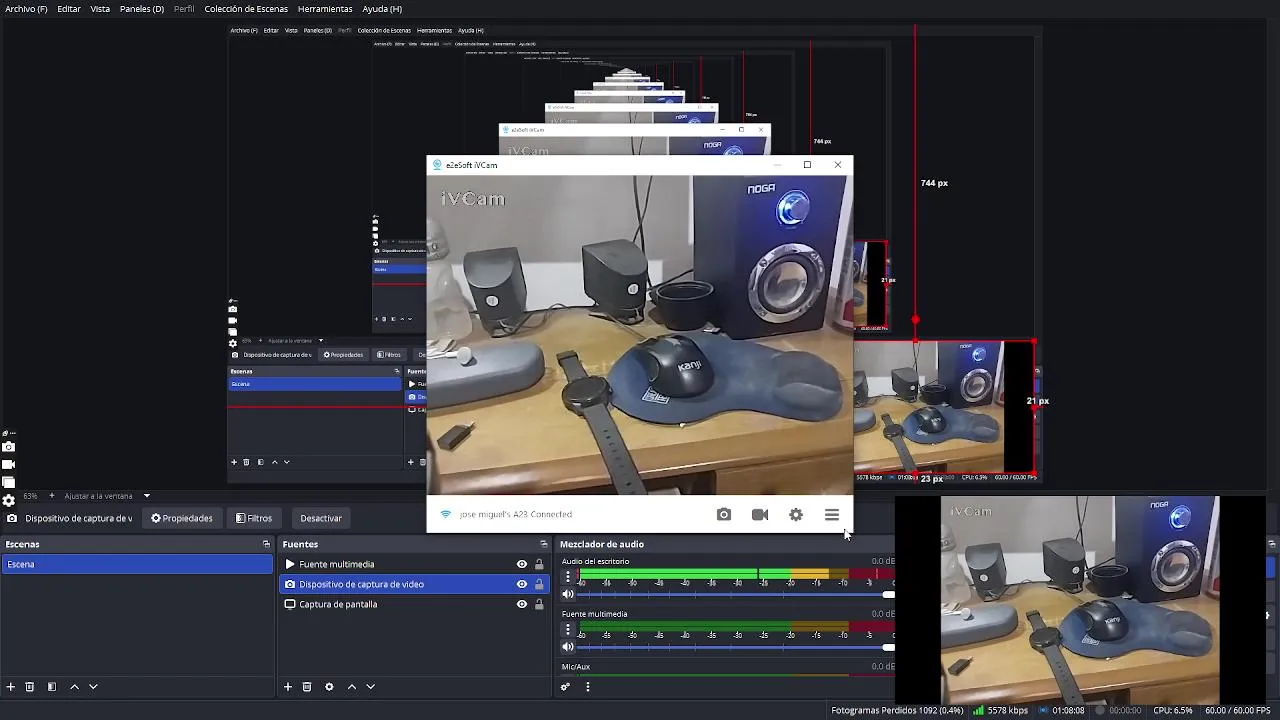The width and height of the screenshot is (1280, 720).
Task: Hide the Captura de pantalla source
Action: click(521, 604)
